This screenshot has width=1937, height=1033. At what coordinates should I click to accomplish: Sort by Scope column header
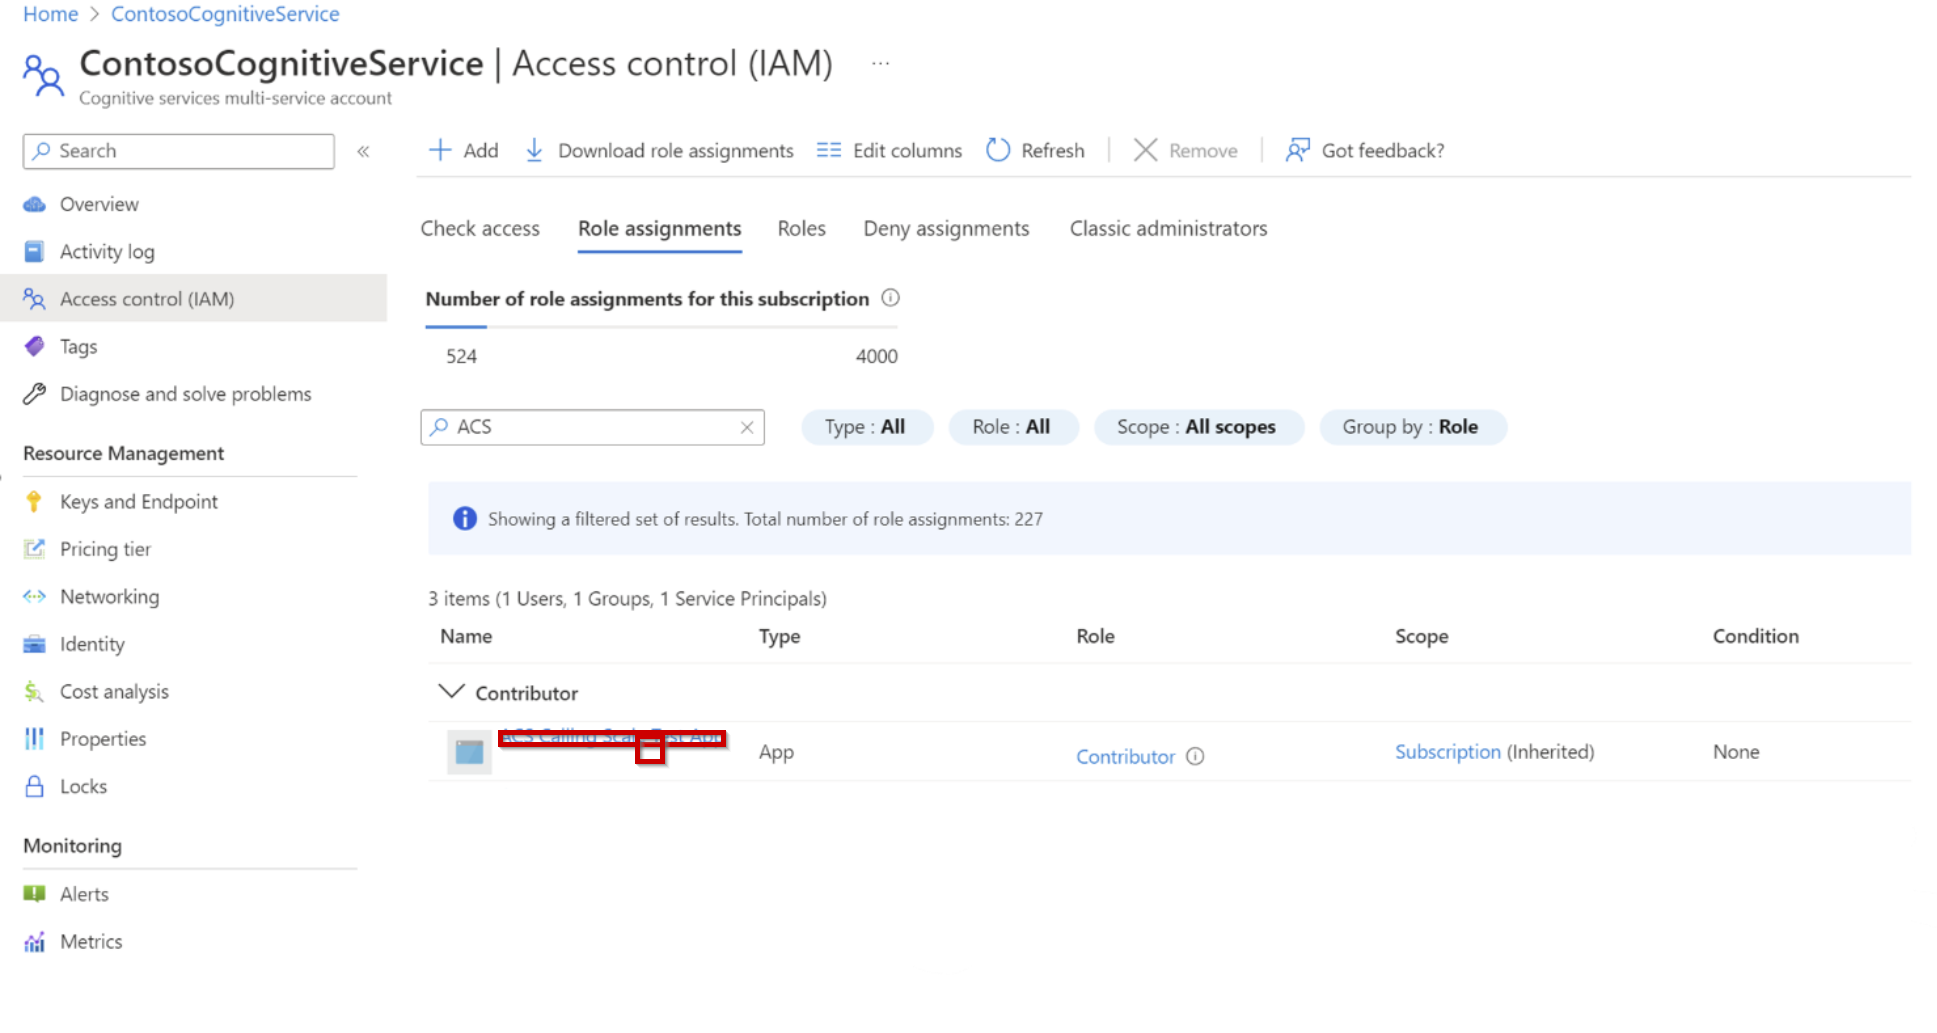pyautogui.click(x=1421, y=636)
